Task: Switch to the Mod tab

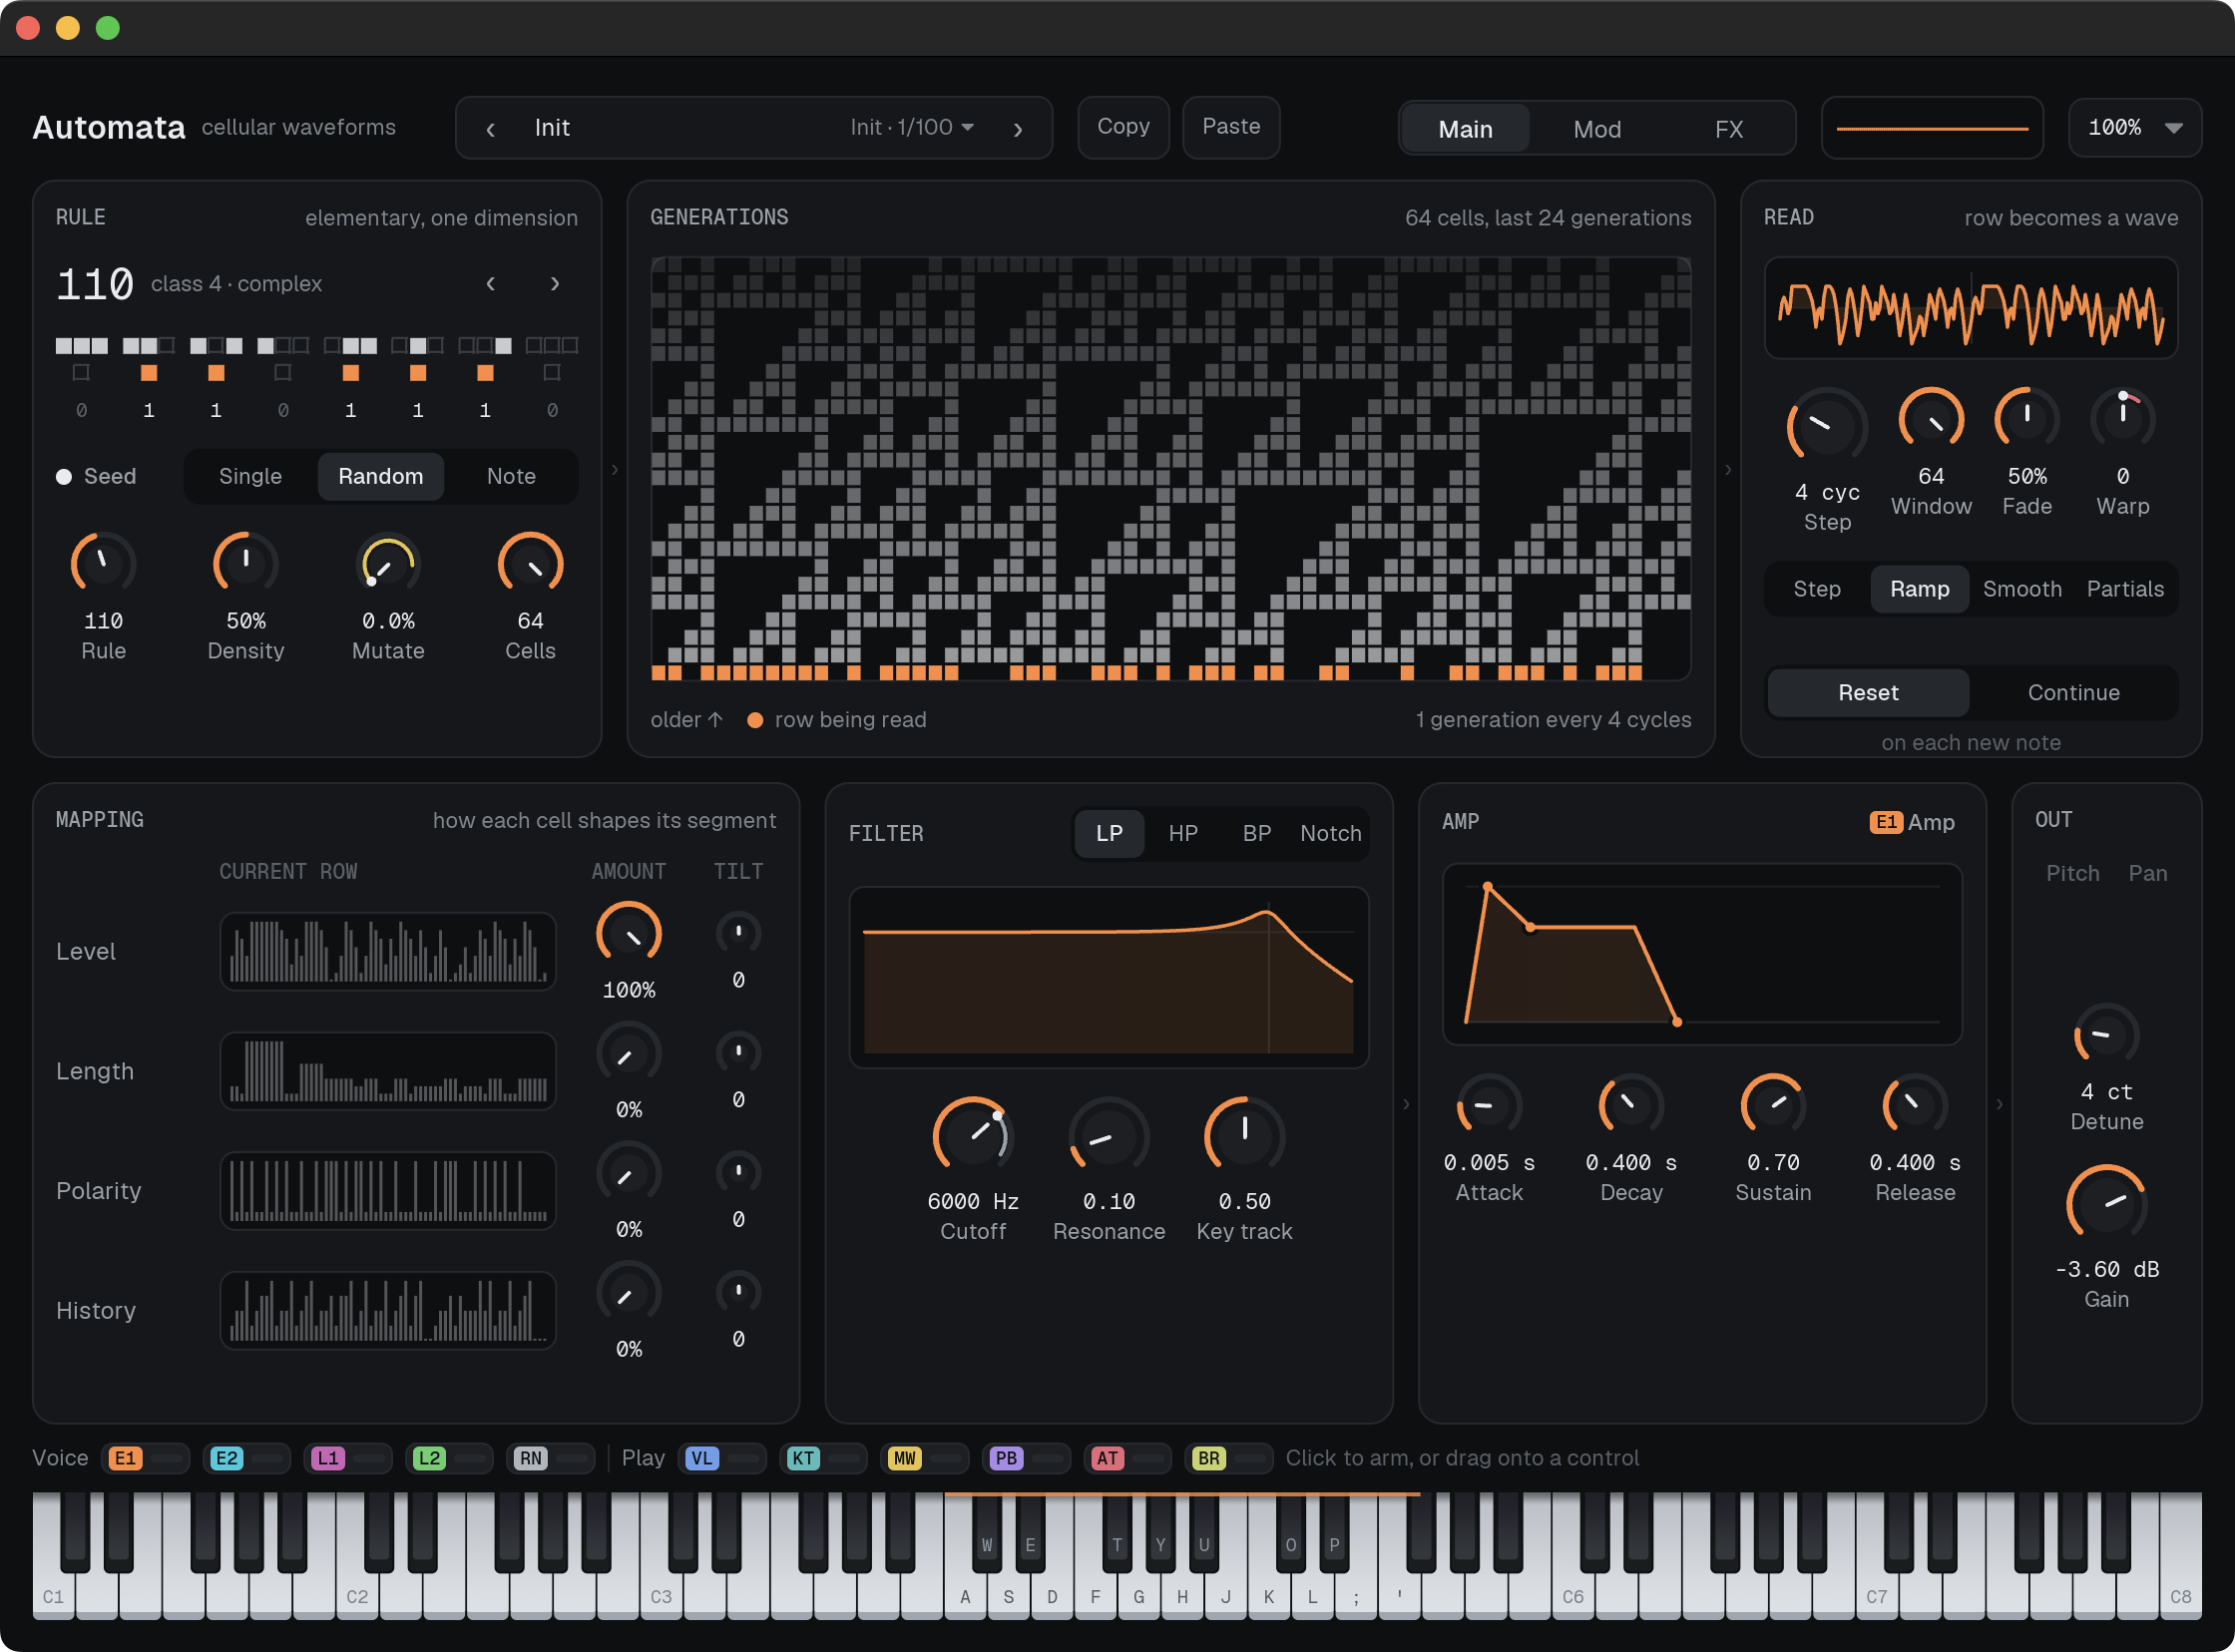Action: tap(1597, 129)
